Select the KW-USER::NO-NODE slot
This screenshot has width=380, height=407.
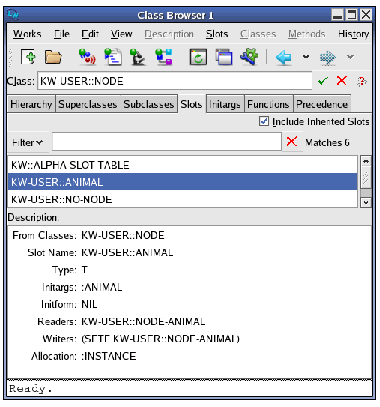click(x=183, y=199)
